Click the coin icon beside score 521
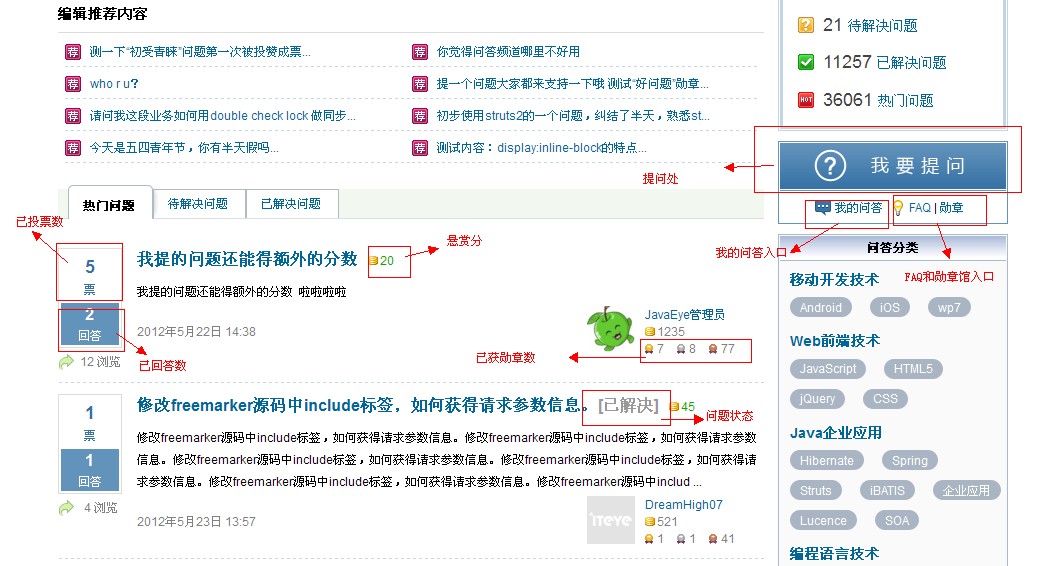 650,522
